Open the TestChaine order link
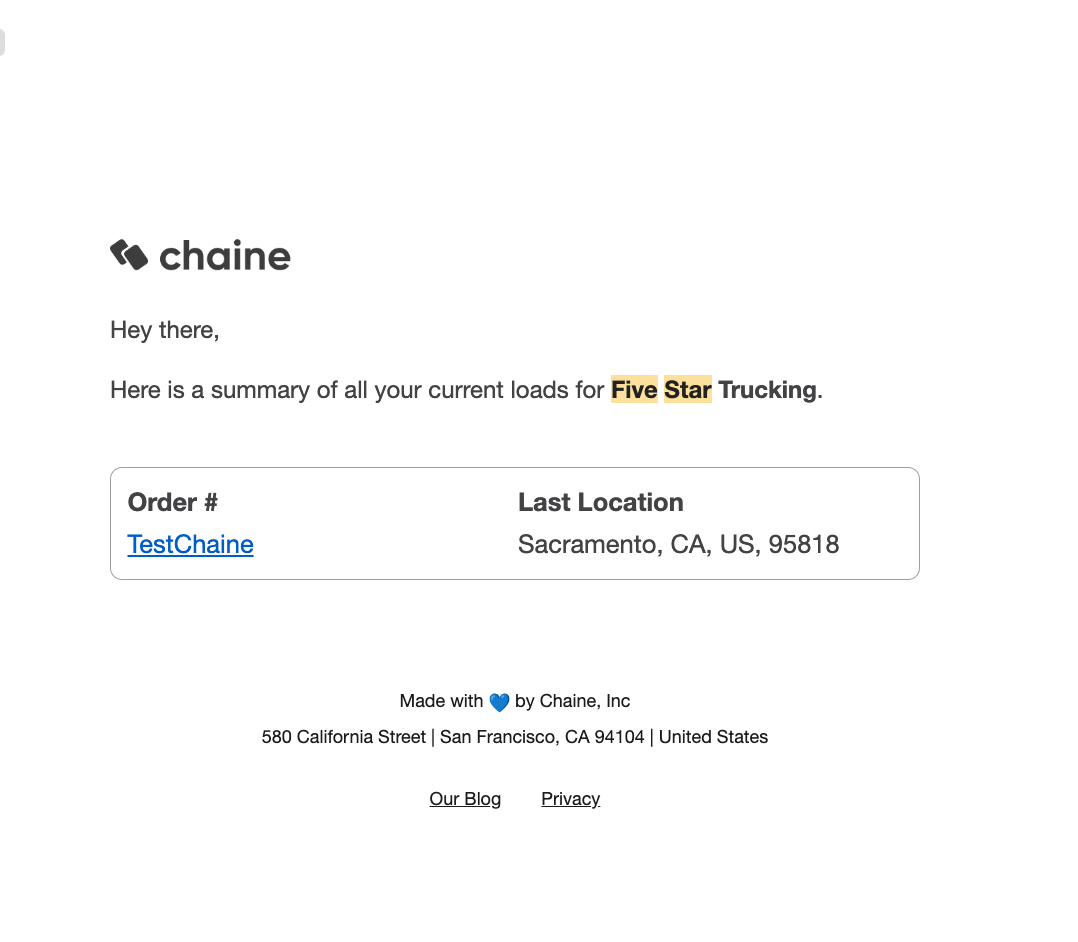Viewport: 1078px width, 942px height. click(190, 545)
